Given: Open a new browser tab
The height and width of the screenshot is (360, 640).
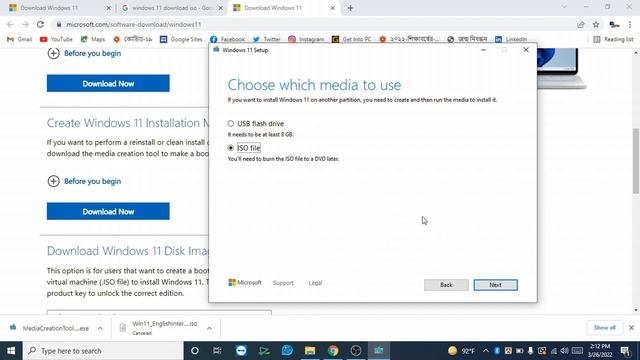Looking at the screenshot, I should [x=350, y=8].
